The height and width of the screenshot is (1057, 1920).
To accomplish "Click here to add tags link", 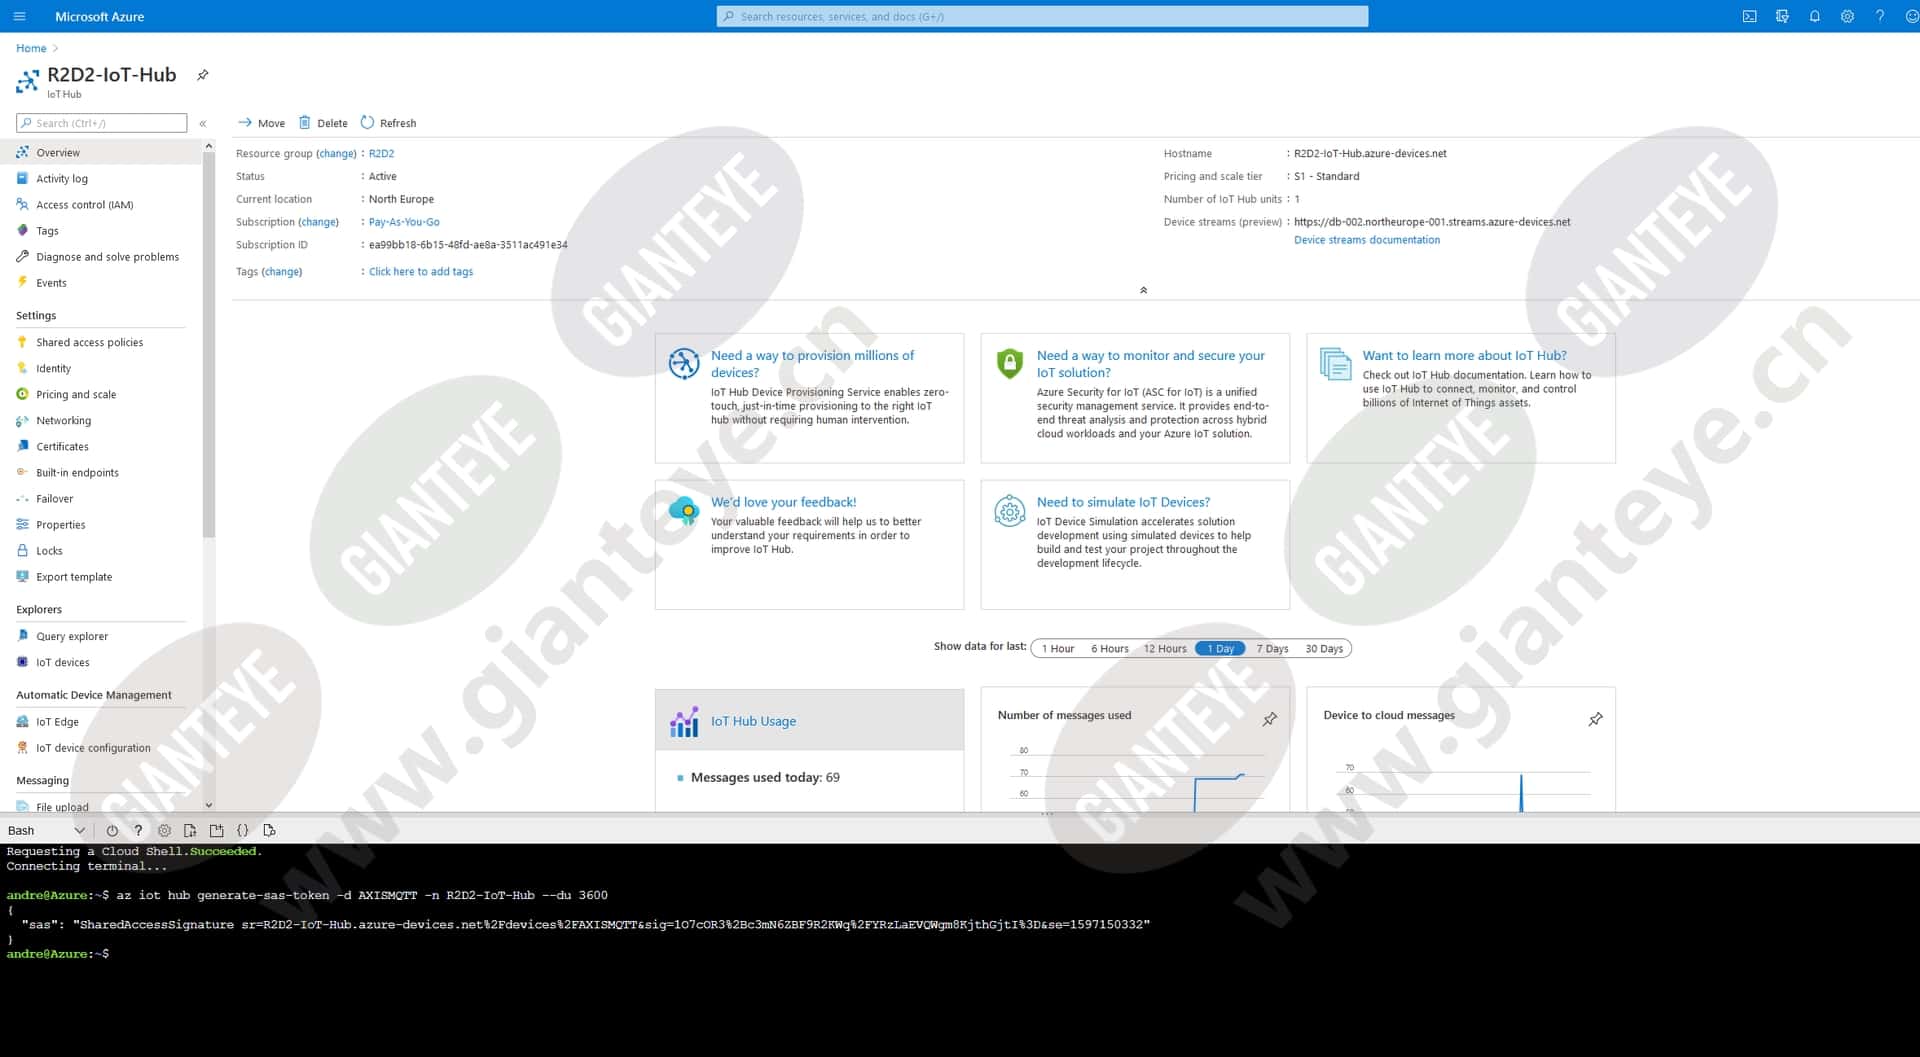I will coord(421,271).
